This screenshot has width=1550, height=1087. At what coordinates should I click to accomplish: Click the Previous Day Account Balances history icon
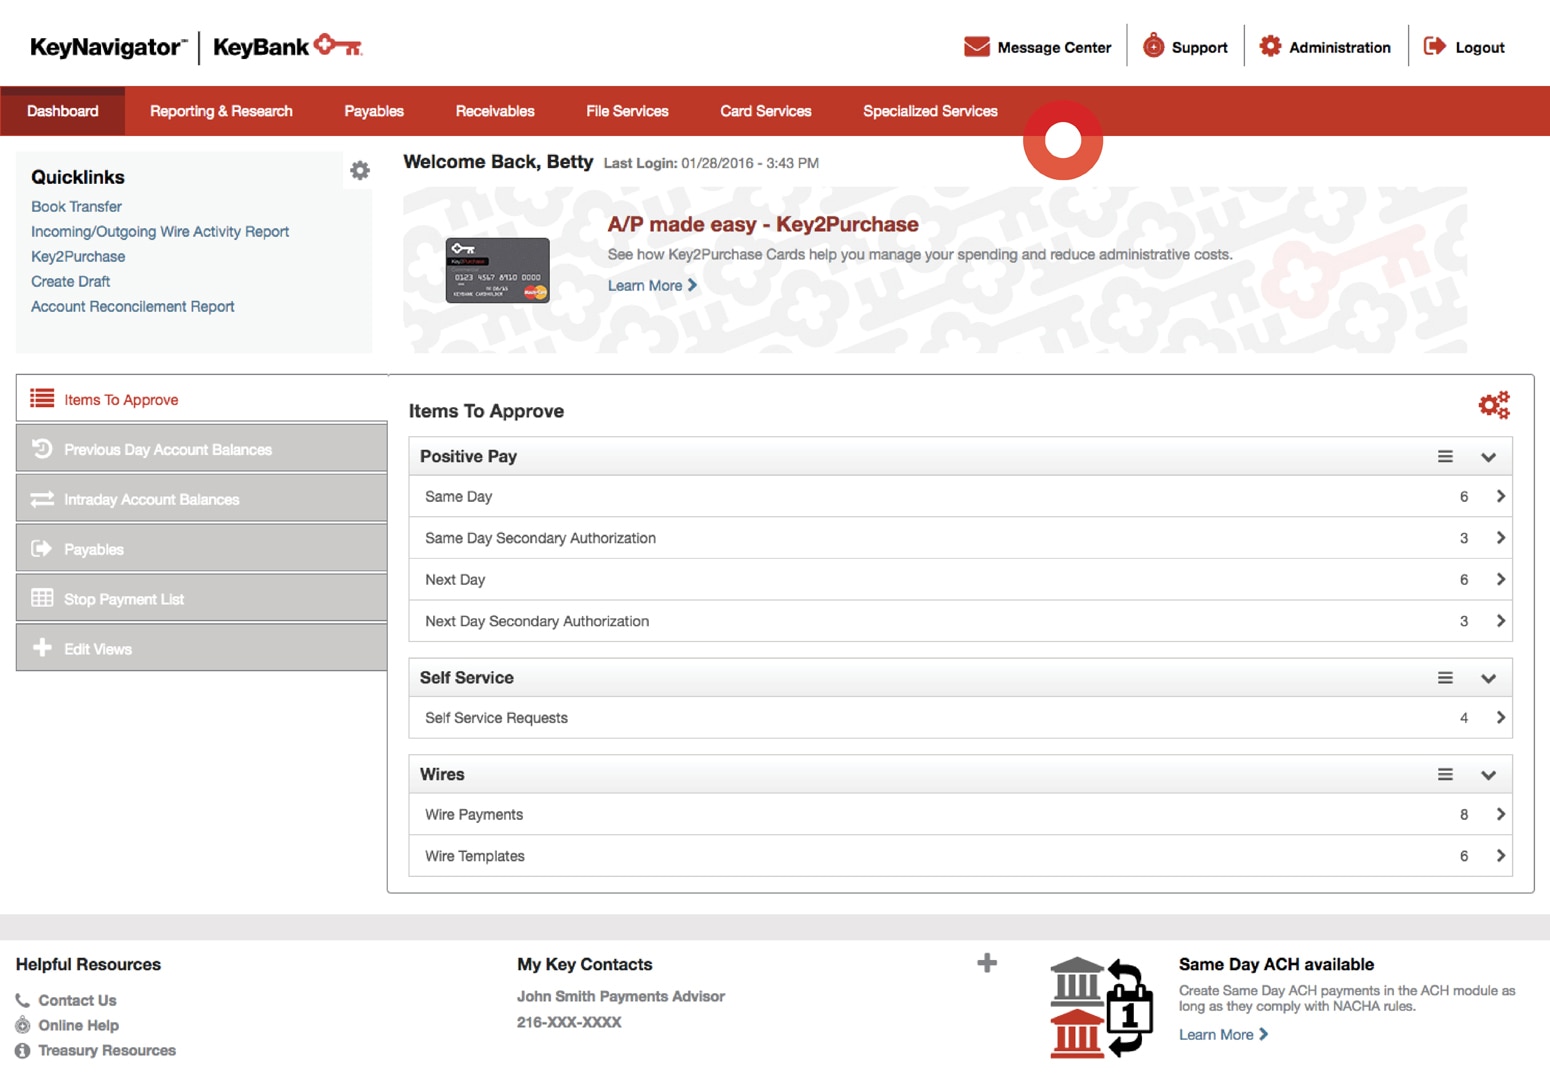point(42,449)
